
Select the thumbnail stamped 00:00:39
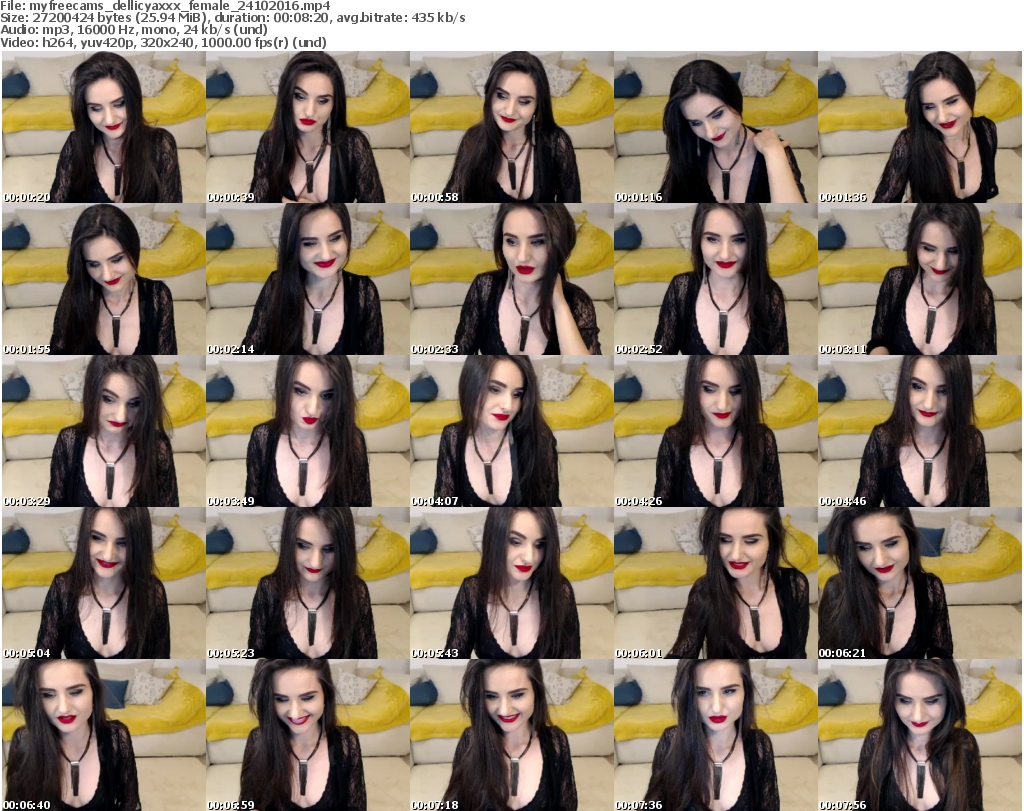[x=308, y=127]
